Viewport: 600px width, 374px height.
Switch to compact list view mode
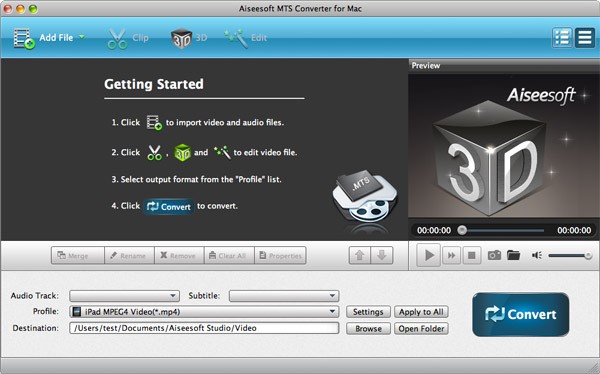pyautogui.click(x=585, y=38)
